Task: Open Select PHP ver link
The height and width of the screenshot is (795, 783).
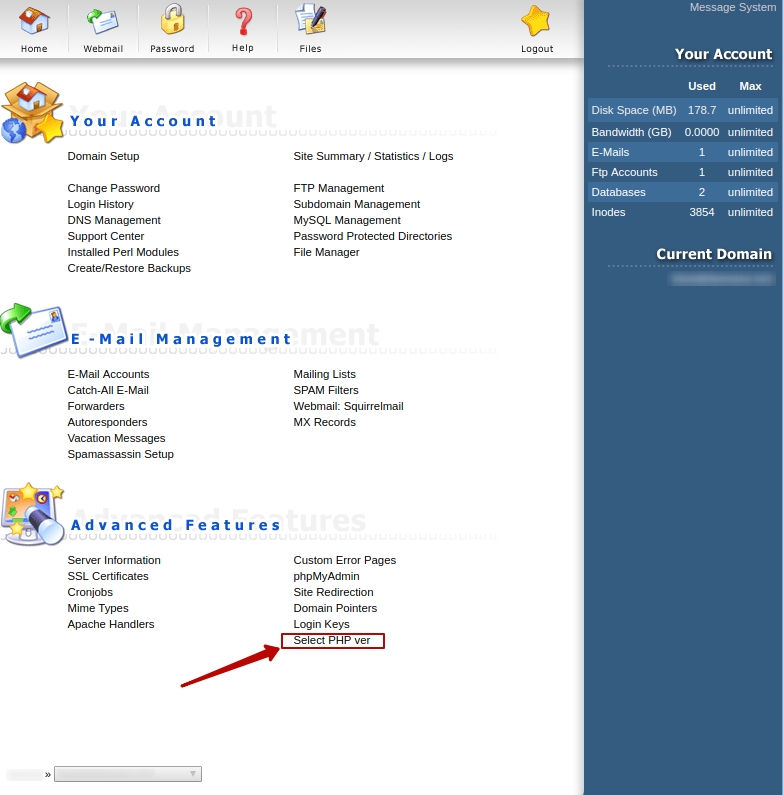Action: 332,640
